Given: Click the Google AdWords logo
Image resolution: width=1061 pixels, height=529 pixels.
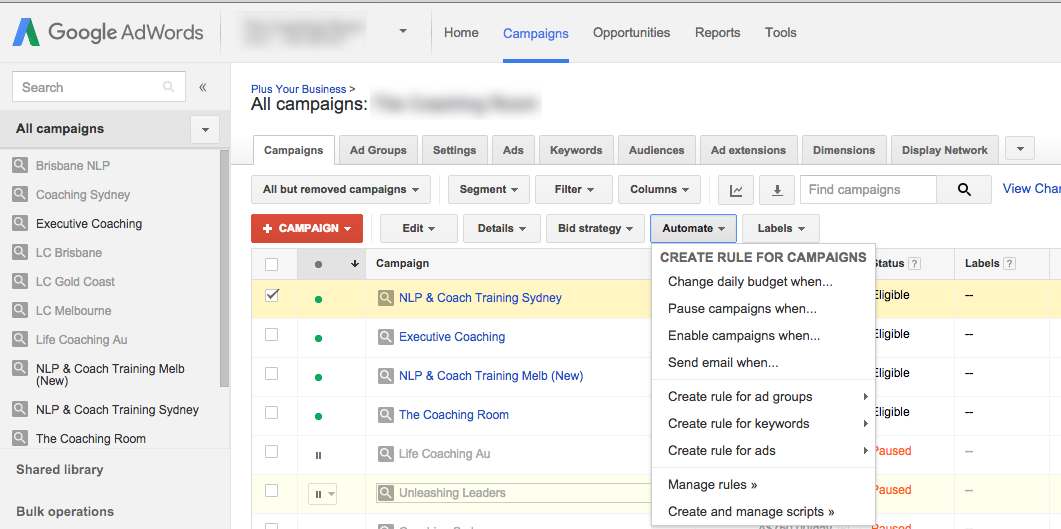Looking at the screenshot, I should [108, 32].
